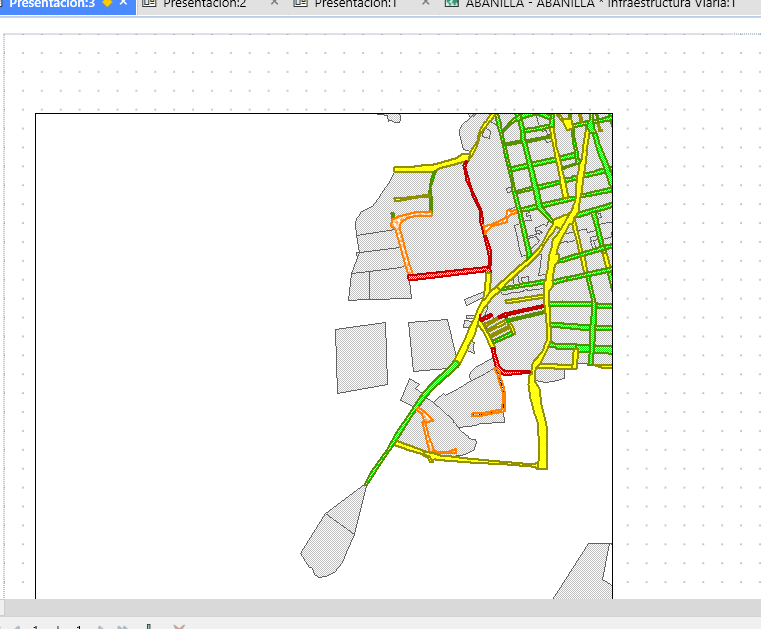Click the layout icon of Presentación:1 tab
The height and width of the screenshot is (629, 761).
click(x=301, y=3)
